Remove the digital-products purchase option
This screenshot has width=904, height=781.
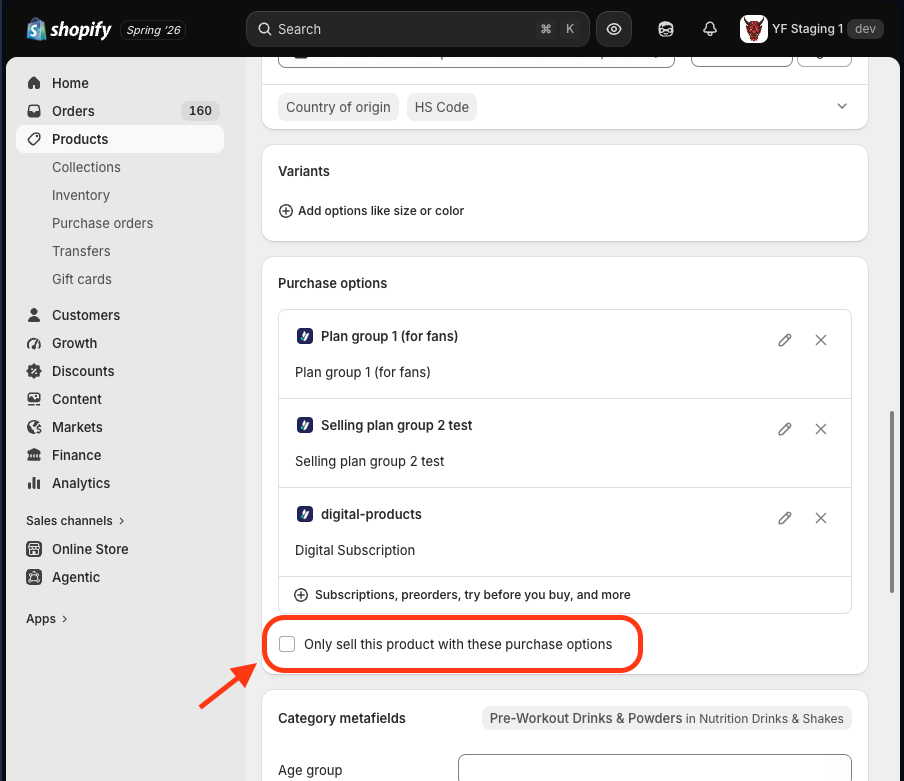click(x=821, y=518)
